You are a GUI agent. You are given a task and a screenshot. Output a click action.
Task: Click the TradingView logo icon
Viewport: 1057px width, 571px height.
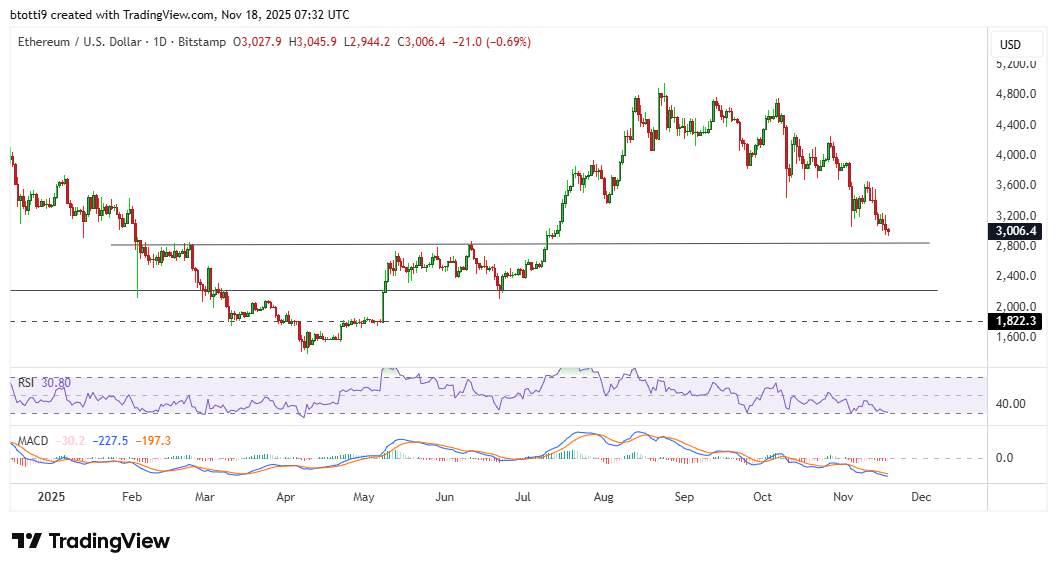27,541
